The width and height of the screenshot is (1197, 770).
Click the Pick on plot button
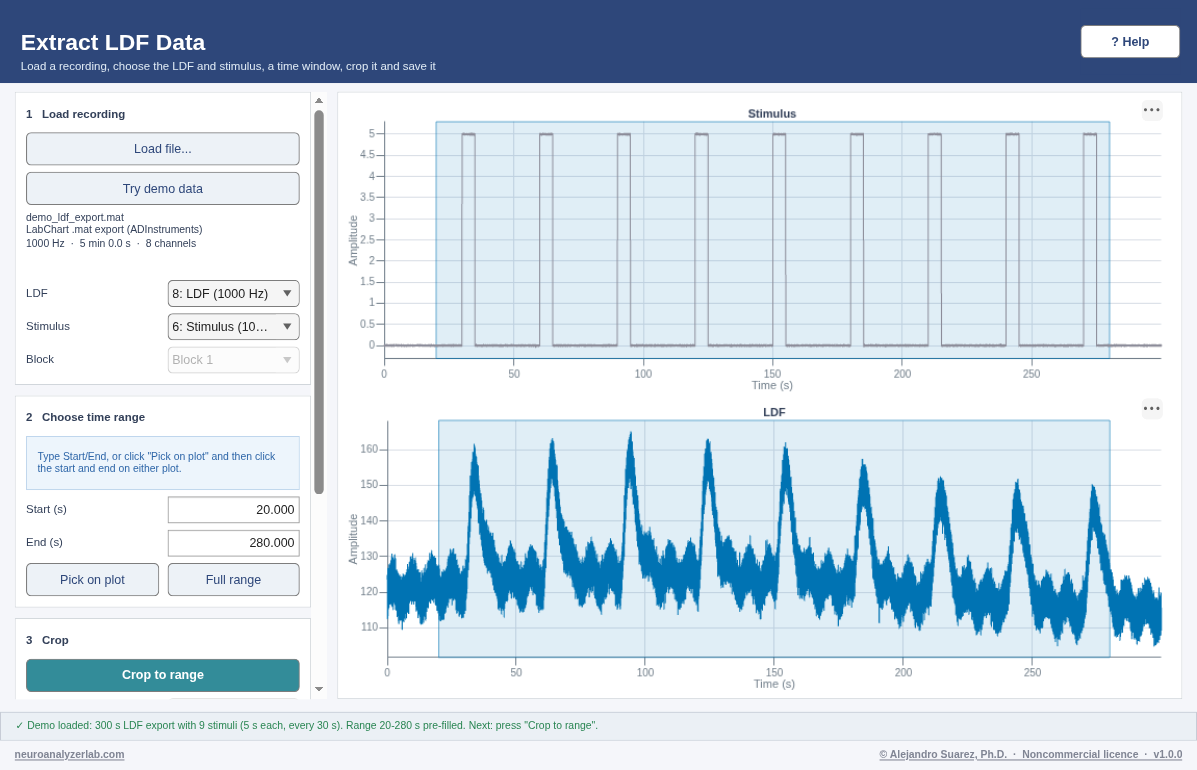coord(92,580)
